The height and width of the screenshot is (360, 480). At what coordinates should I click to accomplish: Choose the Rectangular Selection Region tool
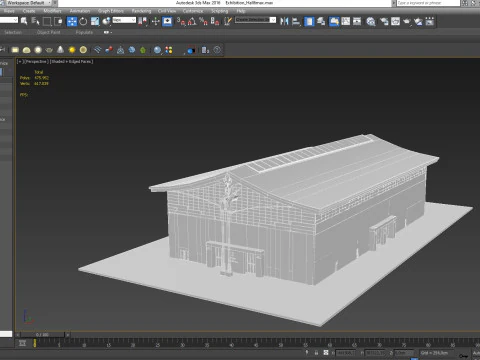click(x=47, y=21)
